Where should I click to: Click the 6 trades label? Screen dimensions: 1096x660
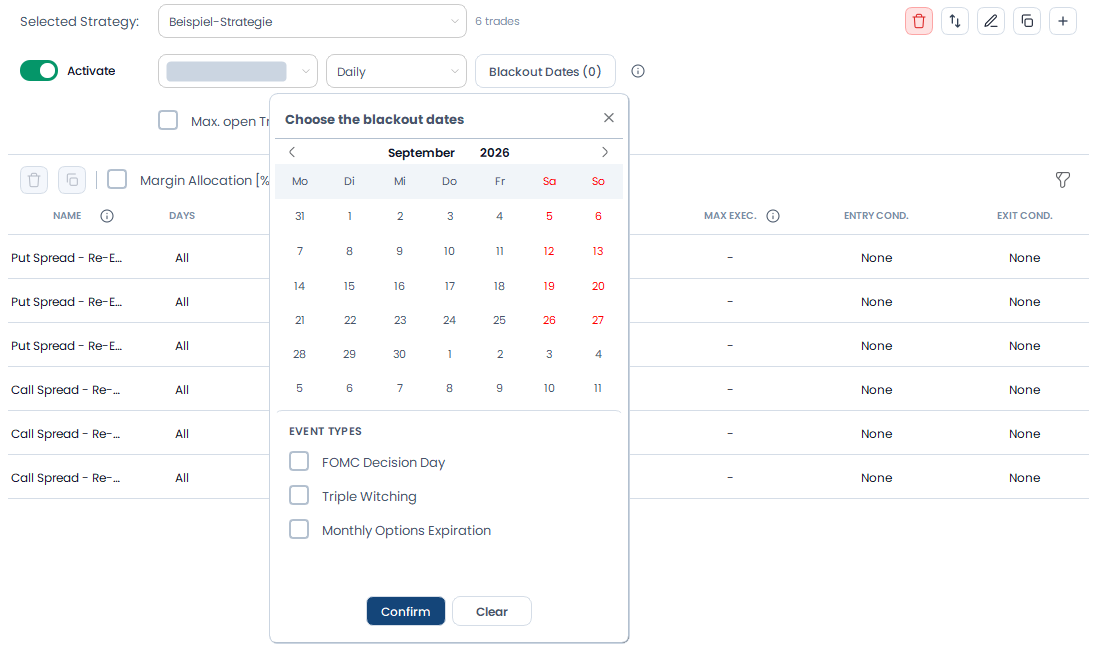coord(497,21)
